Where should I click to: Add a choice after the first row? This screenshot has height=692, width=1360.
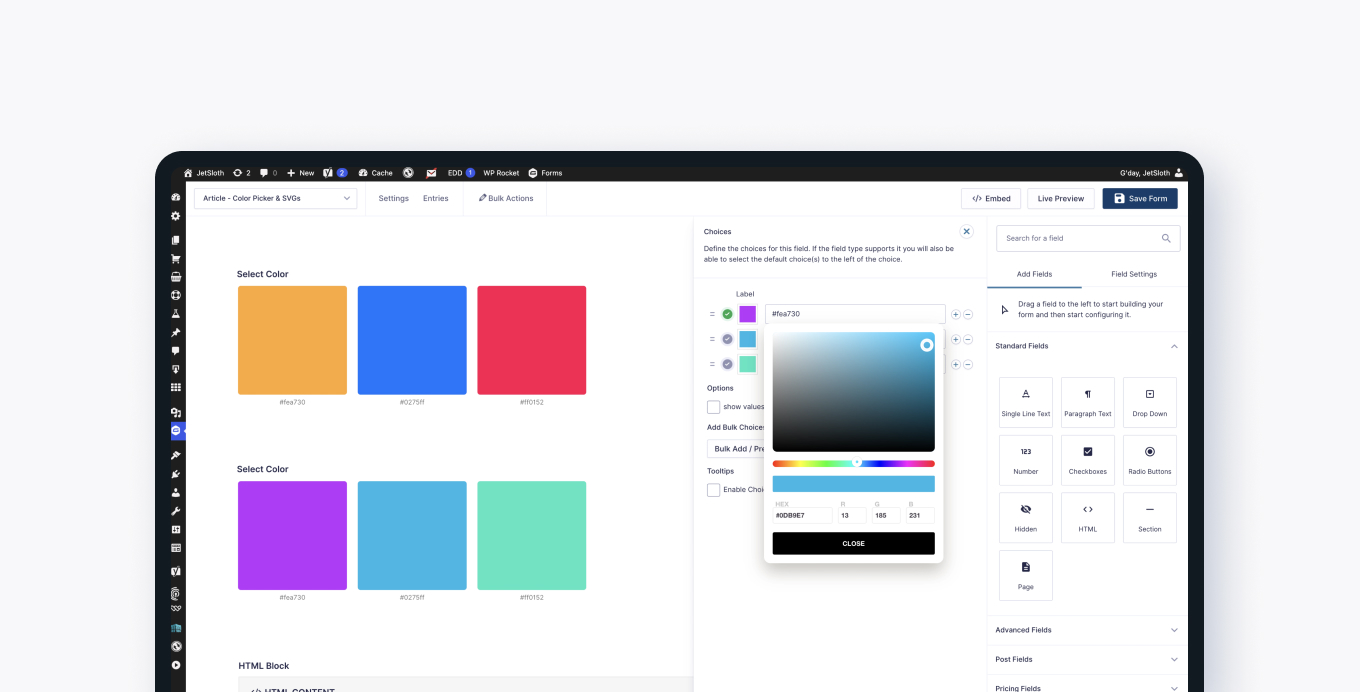coord(956,314)
